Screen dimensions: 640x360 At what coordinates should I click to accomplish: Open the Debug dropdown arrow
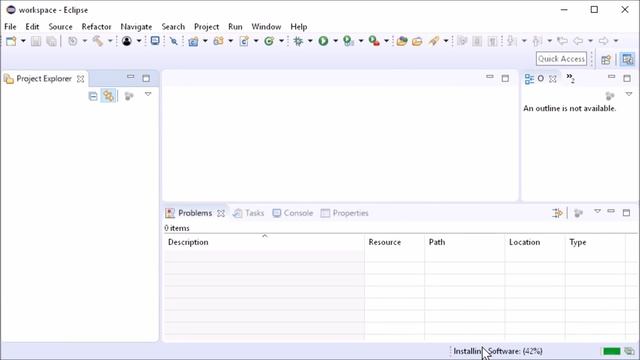click(x=310, y=41)
